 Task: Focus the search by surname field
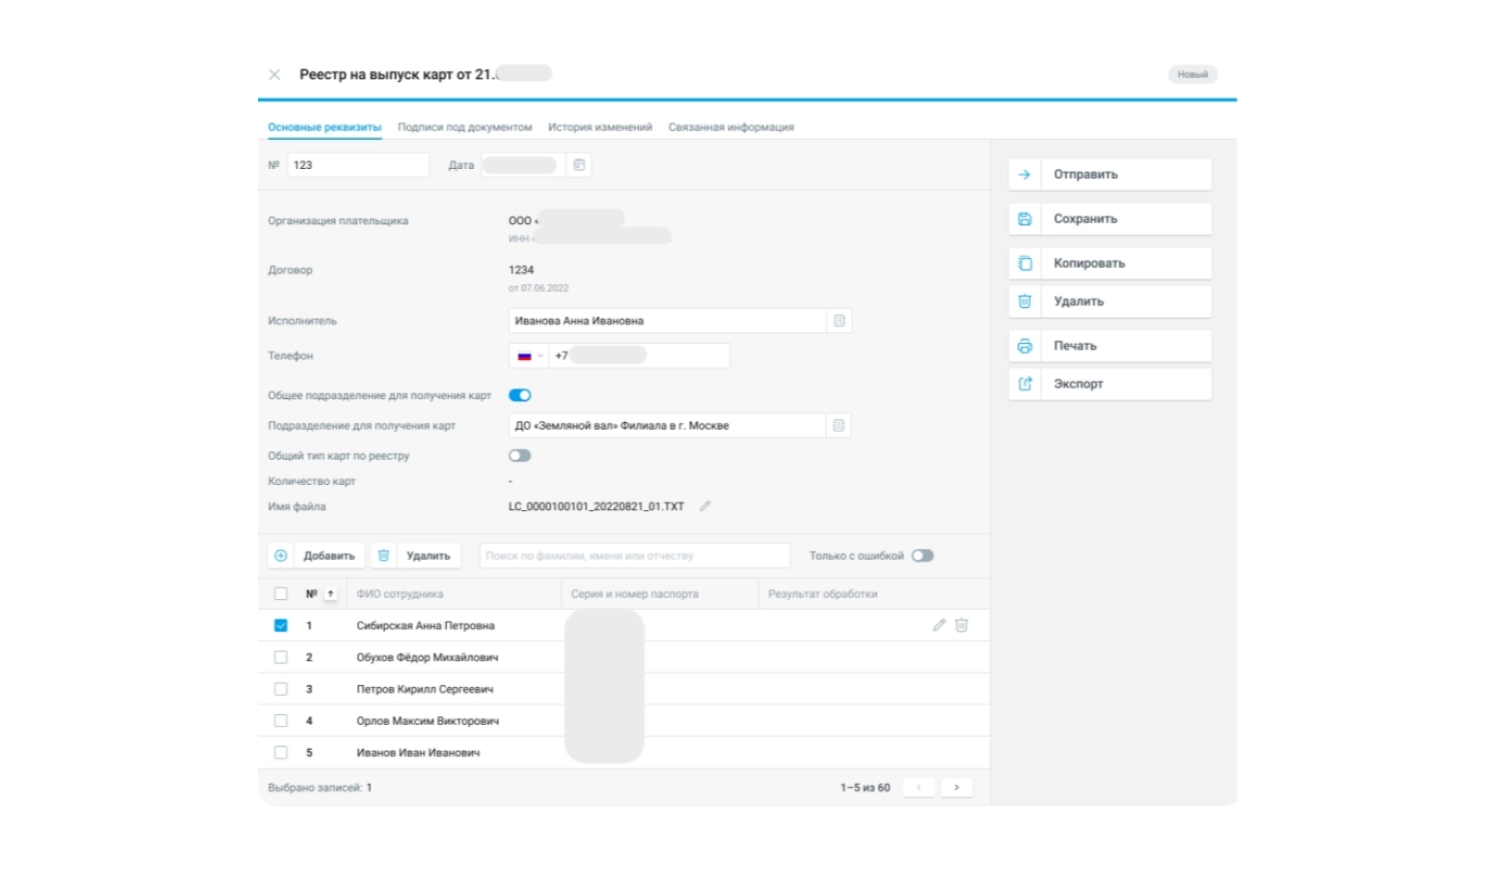pos(635,556)
